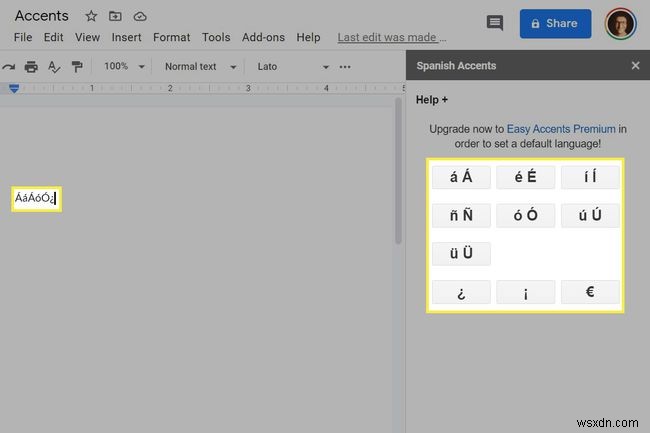Insert the inverted exclamation mark ¡

point(525,292)
